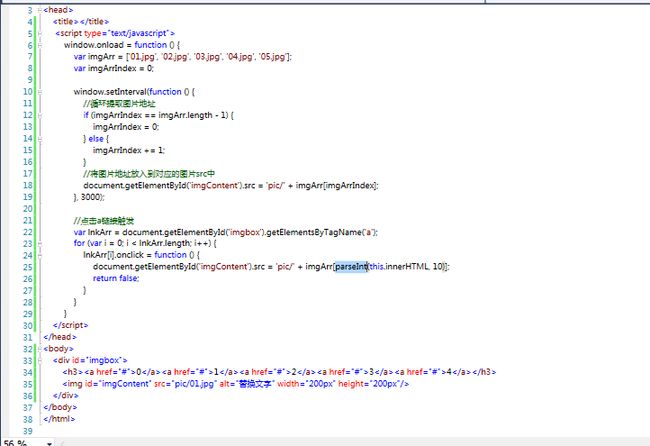Collapse the else block on line 14
The image size is (650, 446).
coord(40,139)
